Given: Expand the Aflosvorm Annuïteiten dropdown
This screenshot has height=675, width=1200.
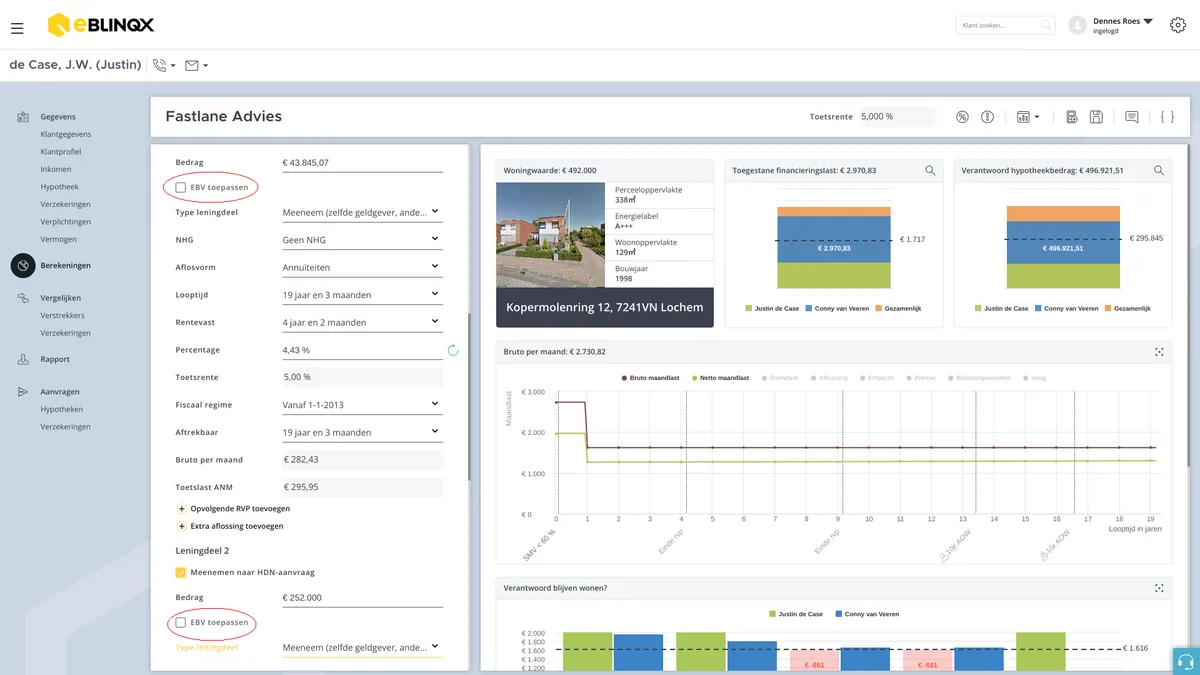Looking at the screenshot, I should [x=362, y=267].
